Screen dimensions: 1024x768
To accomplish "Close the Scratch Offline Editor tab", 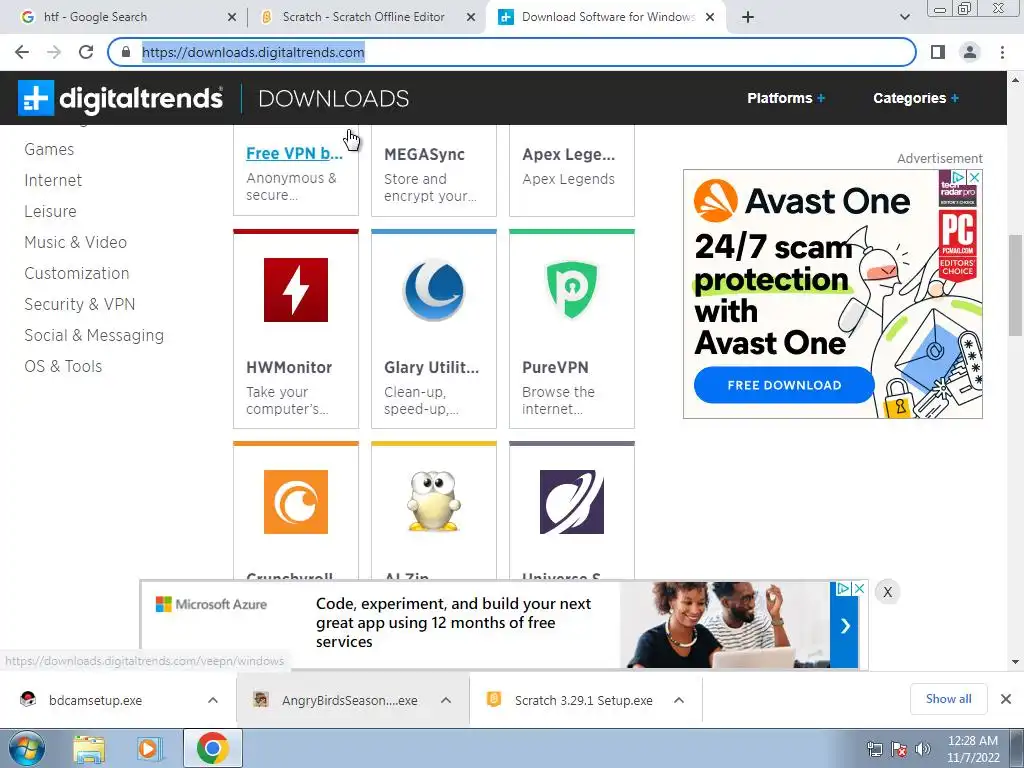I will click(x=471, y=18).
